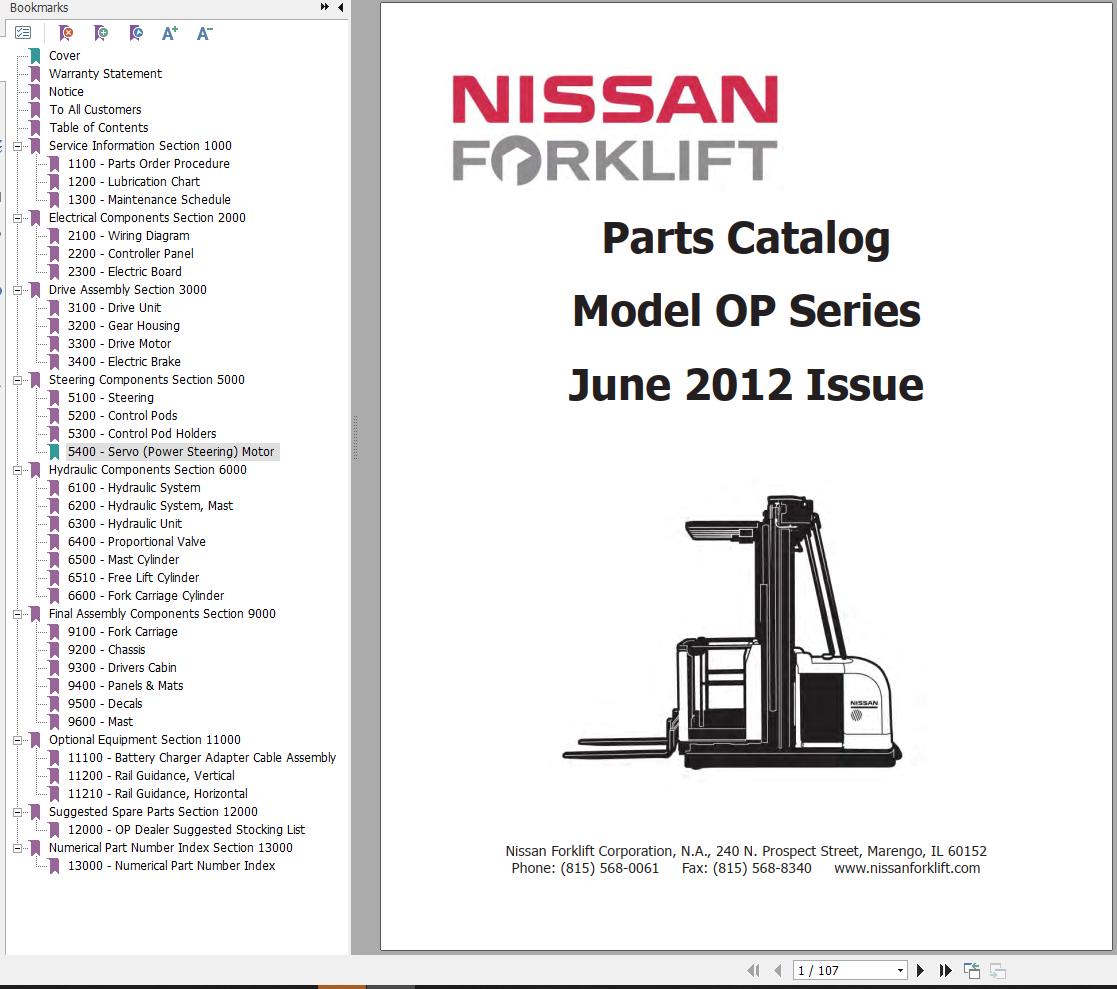The image size is (1117, 989).
Task: Go to 5100 - Steering bookmark
Action: click(x=110, y=398)
